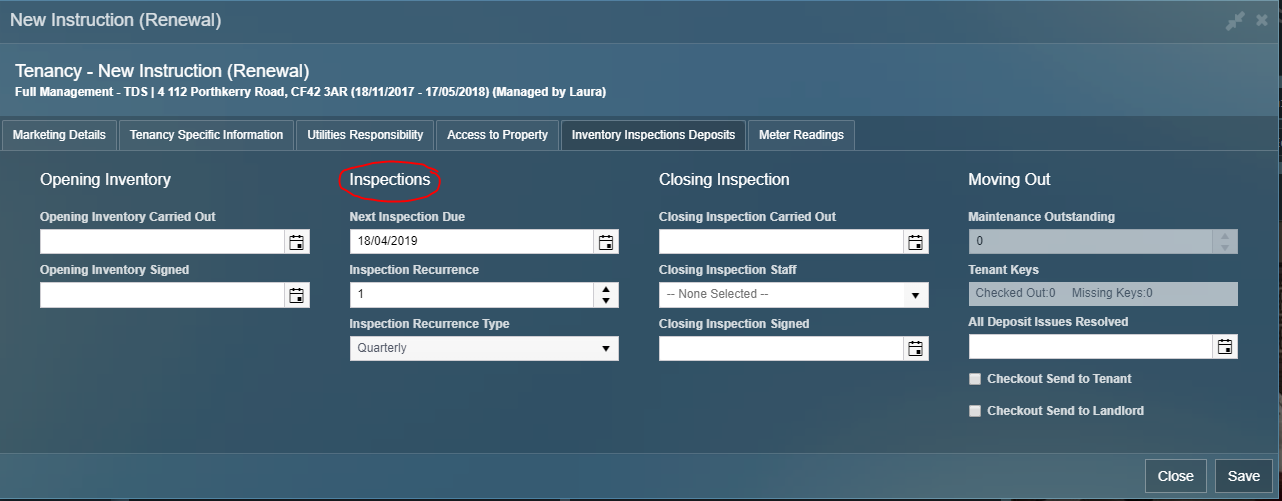Open calendar for Opening Inventory Signed
1282x501 pixels.
296,295
